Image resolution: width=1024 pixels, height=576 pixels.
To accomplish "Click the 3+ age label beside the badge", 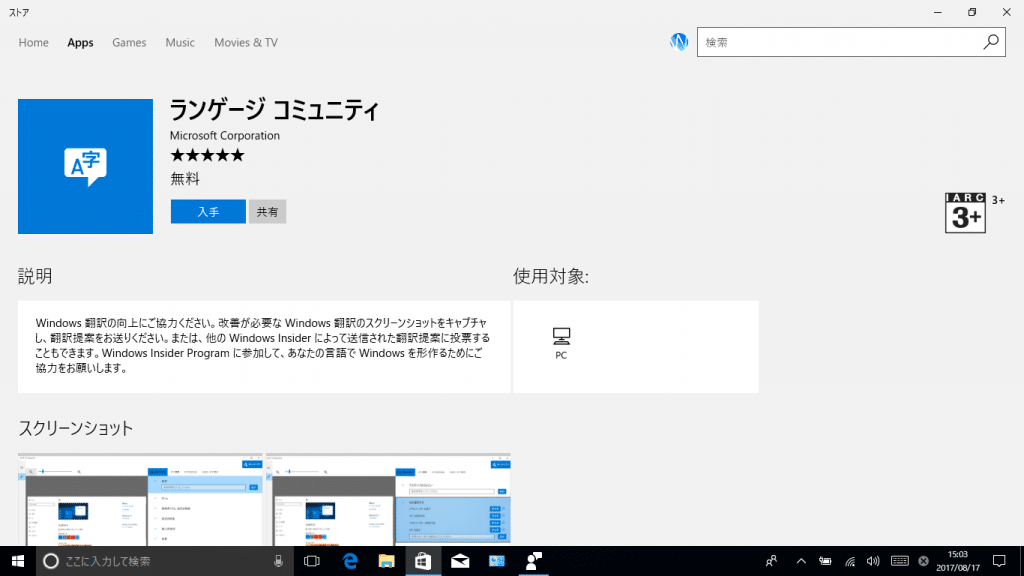I will click(998, 200).
